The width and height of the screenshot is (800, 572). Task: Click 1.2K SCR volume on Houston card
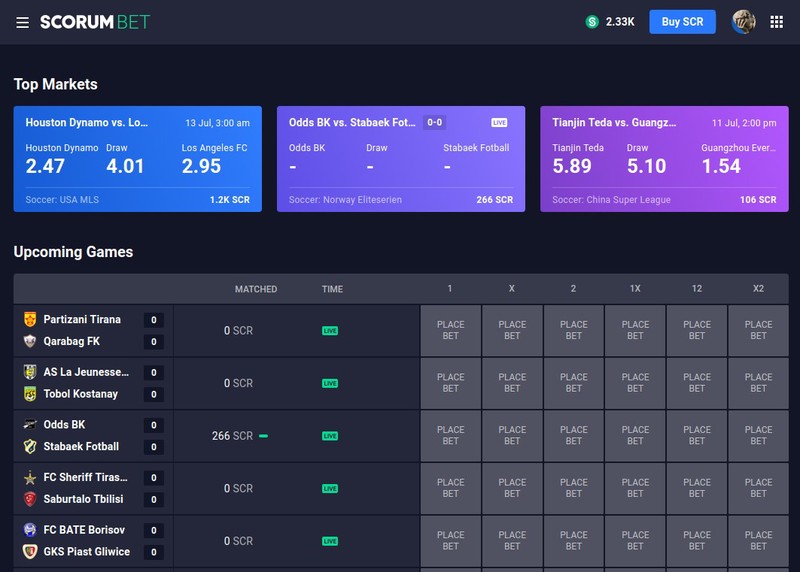(x=230, y=200)
